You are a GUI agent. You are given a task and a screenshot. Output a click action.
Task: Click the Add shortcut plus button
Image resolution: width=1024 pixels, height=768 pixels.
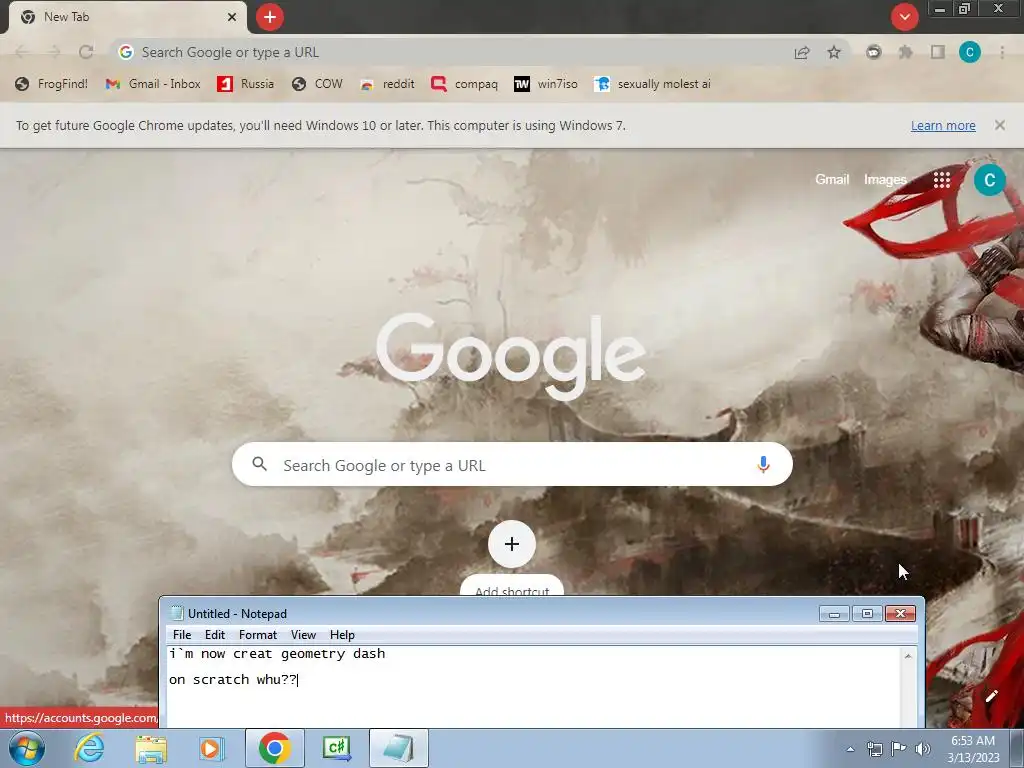512,544
